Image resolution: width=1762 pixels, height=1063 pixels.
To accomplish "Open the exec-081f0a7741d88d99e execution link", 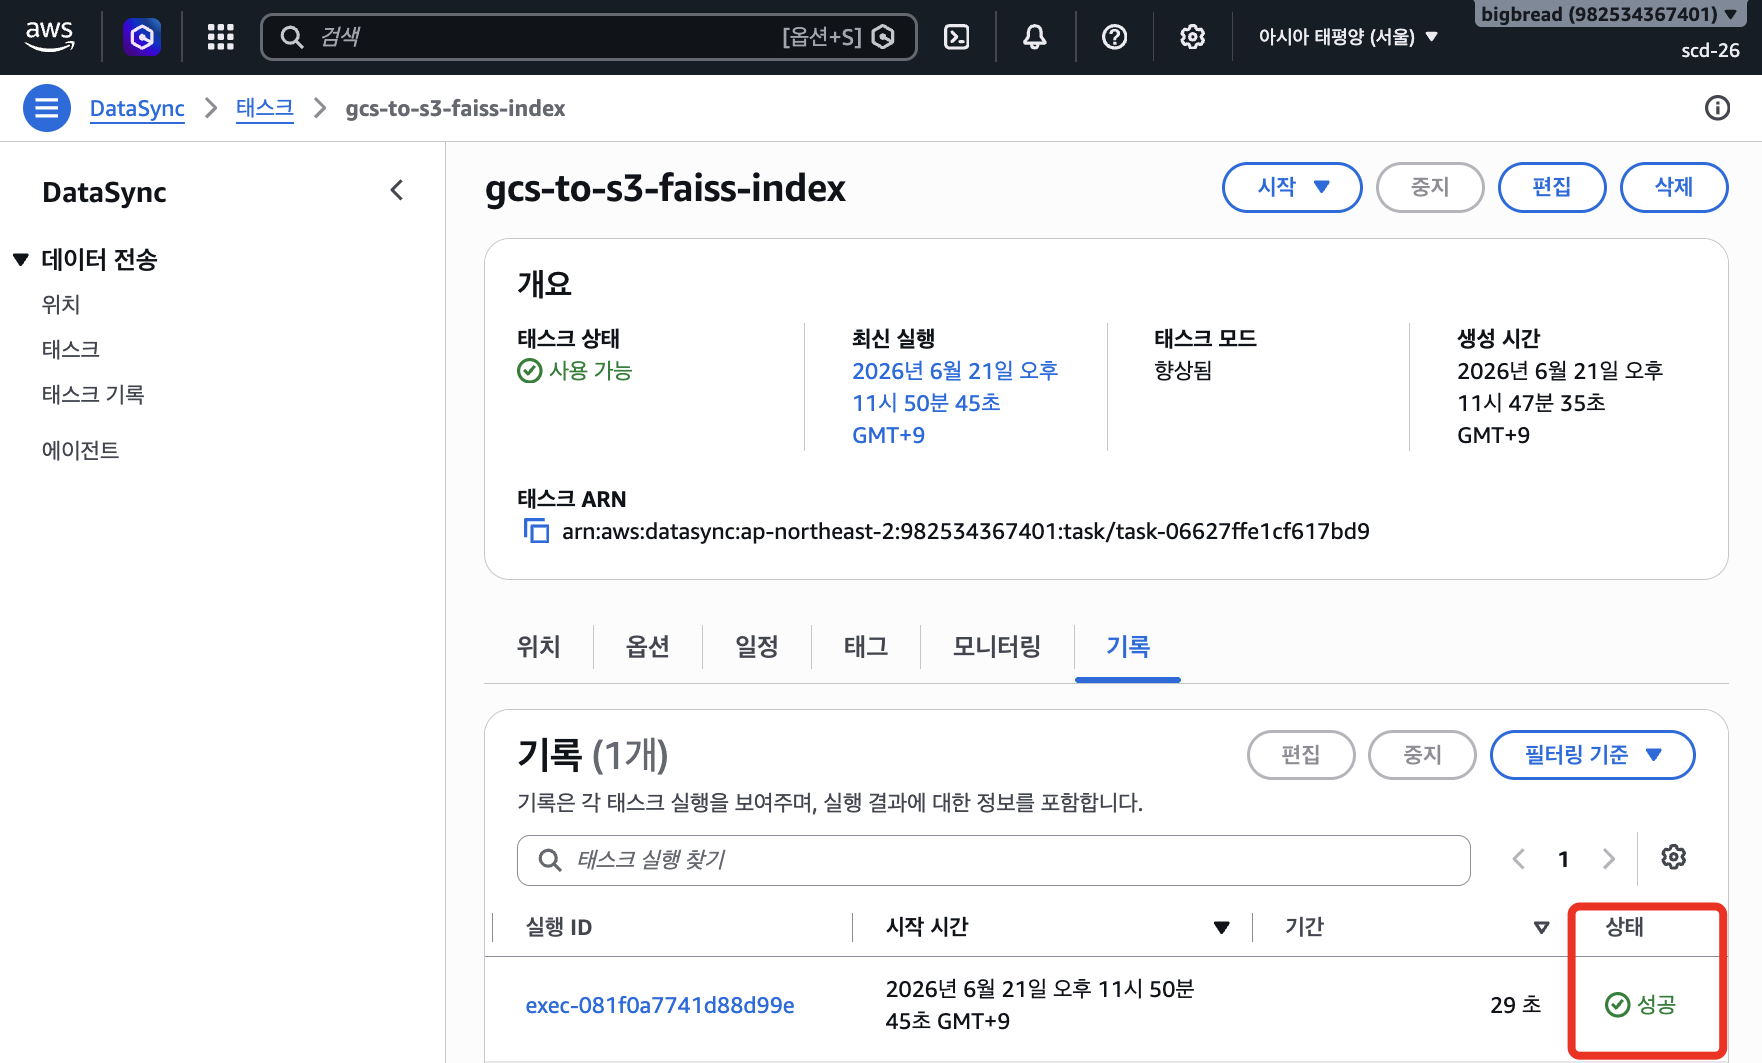I will [660, 1005].
